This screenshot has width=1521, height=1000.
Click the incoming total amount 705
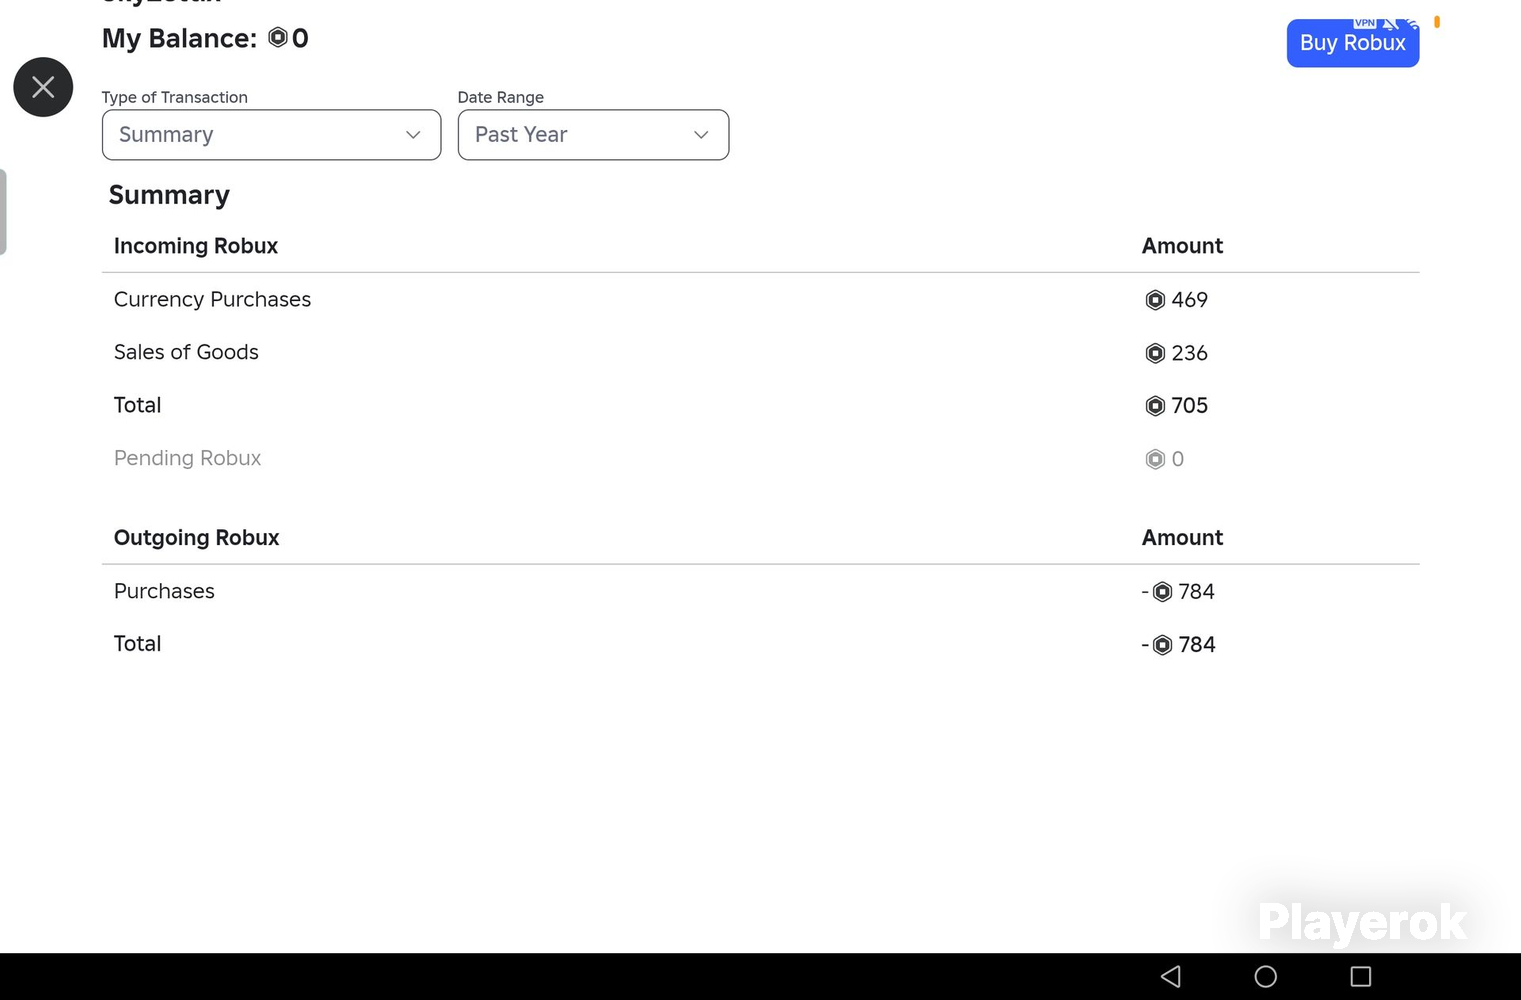pos(1189,406)
